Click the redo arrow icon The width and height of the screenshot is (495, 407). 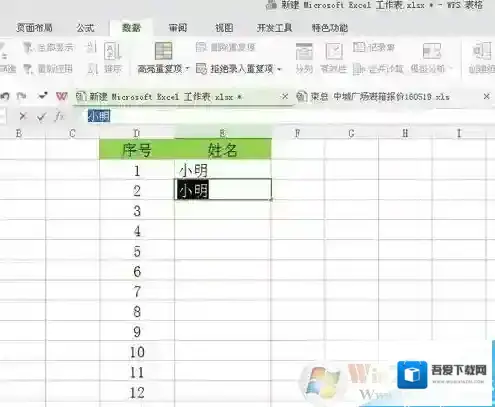22,97
